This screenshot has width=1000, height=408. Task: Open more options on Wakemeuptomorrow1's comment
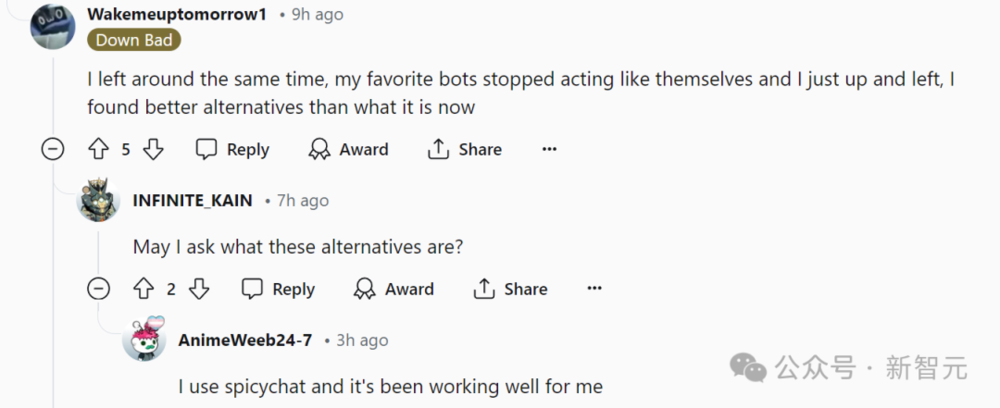tap(549, 150)
